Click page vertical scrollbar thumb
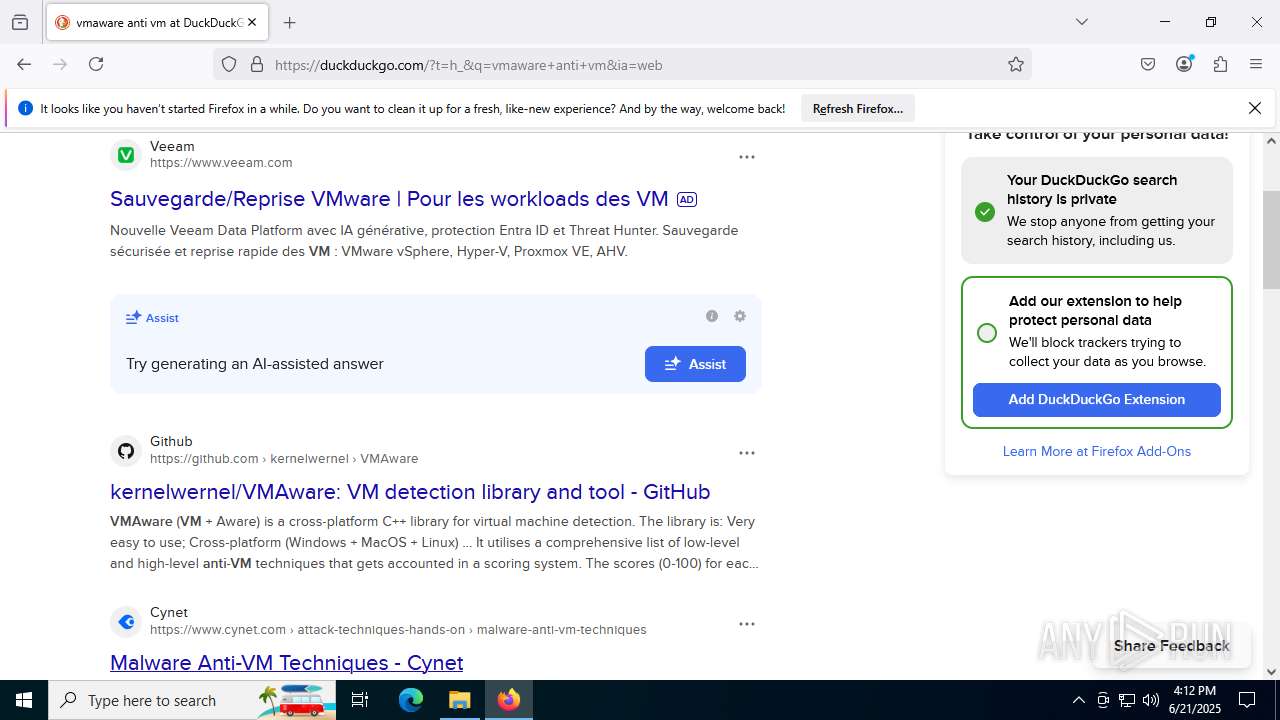The height and width of the screenshot is (720, 1280). (x=1271, y=238)
